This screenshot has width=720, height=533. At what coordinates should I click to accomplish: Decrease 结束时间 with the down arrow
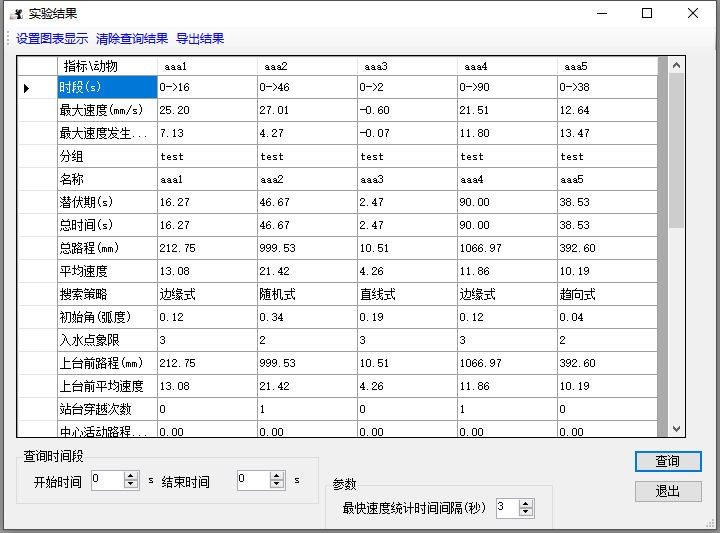tap(277, 484)
